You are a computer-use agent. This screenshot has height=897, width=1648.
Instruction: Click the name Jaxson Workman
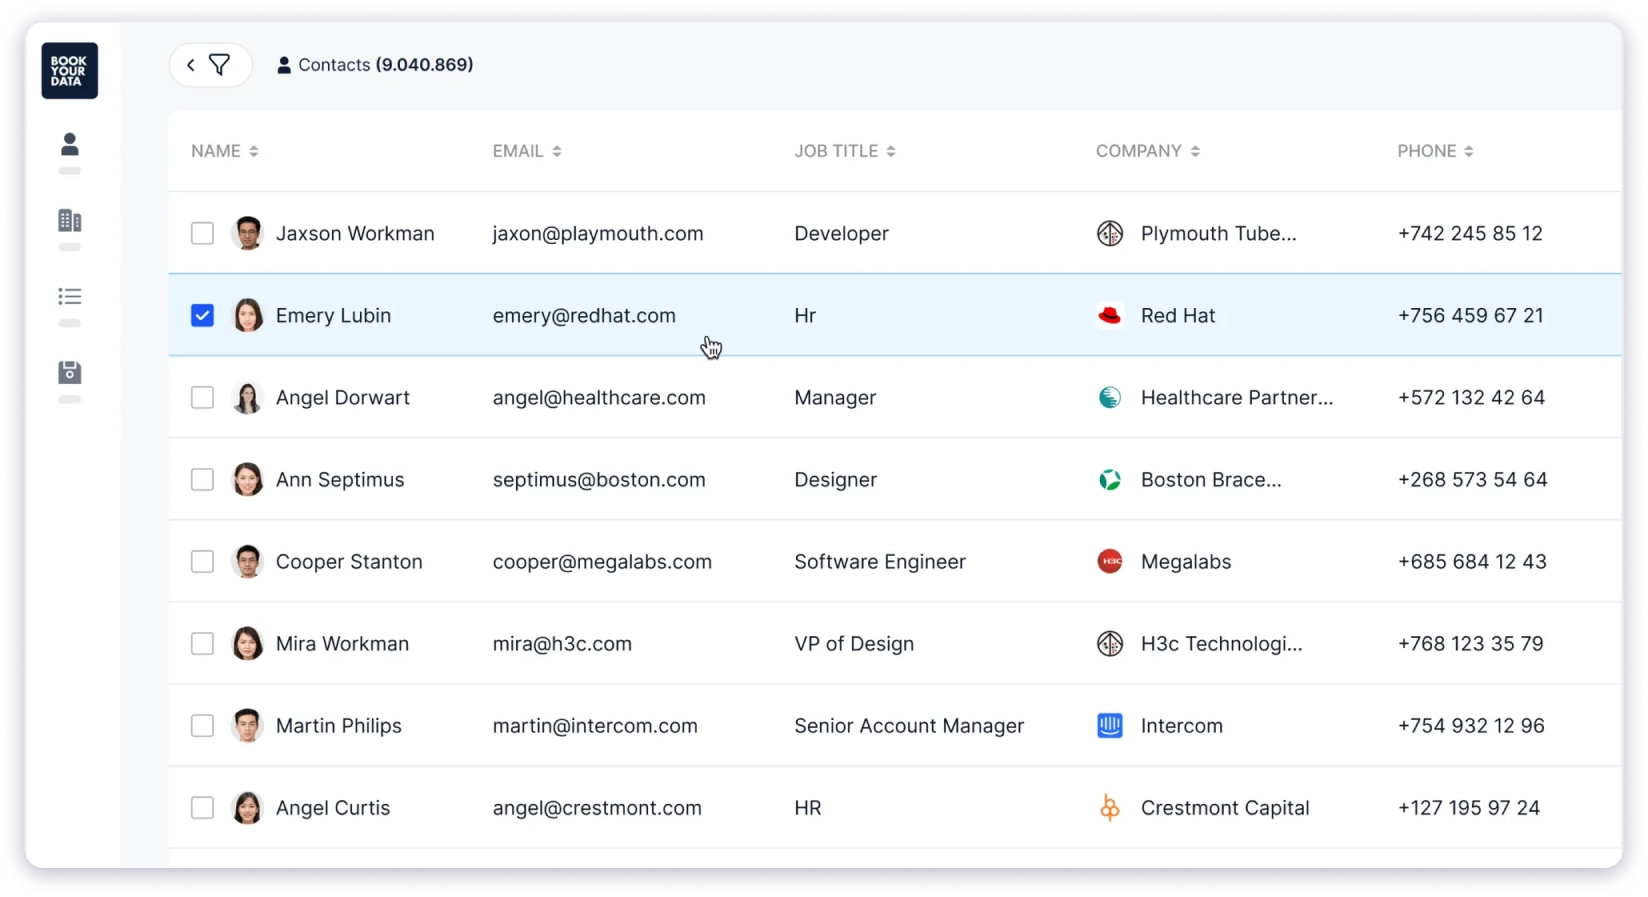(x=355, y=233)
